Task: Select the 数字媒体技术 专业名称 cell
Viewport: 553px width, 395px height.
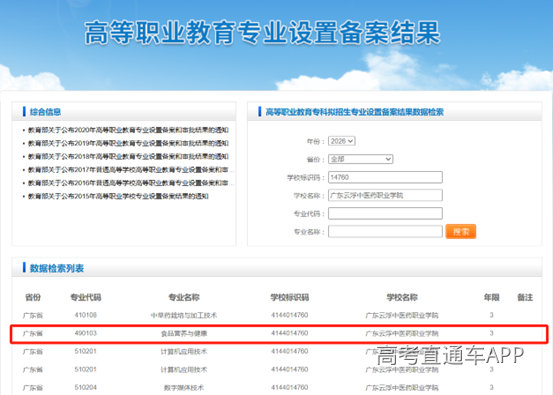Action: click(184, 388)
